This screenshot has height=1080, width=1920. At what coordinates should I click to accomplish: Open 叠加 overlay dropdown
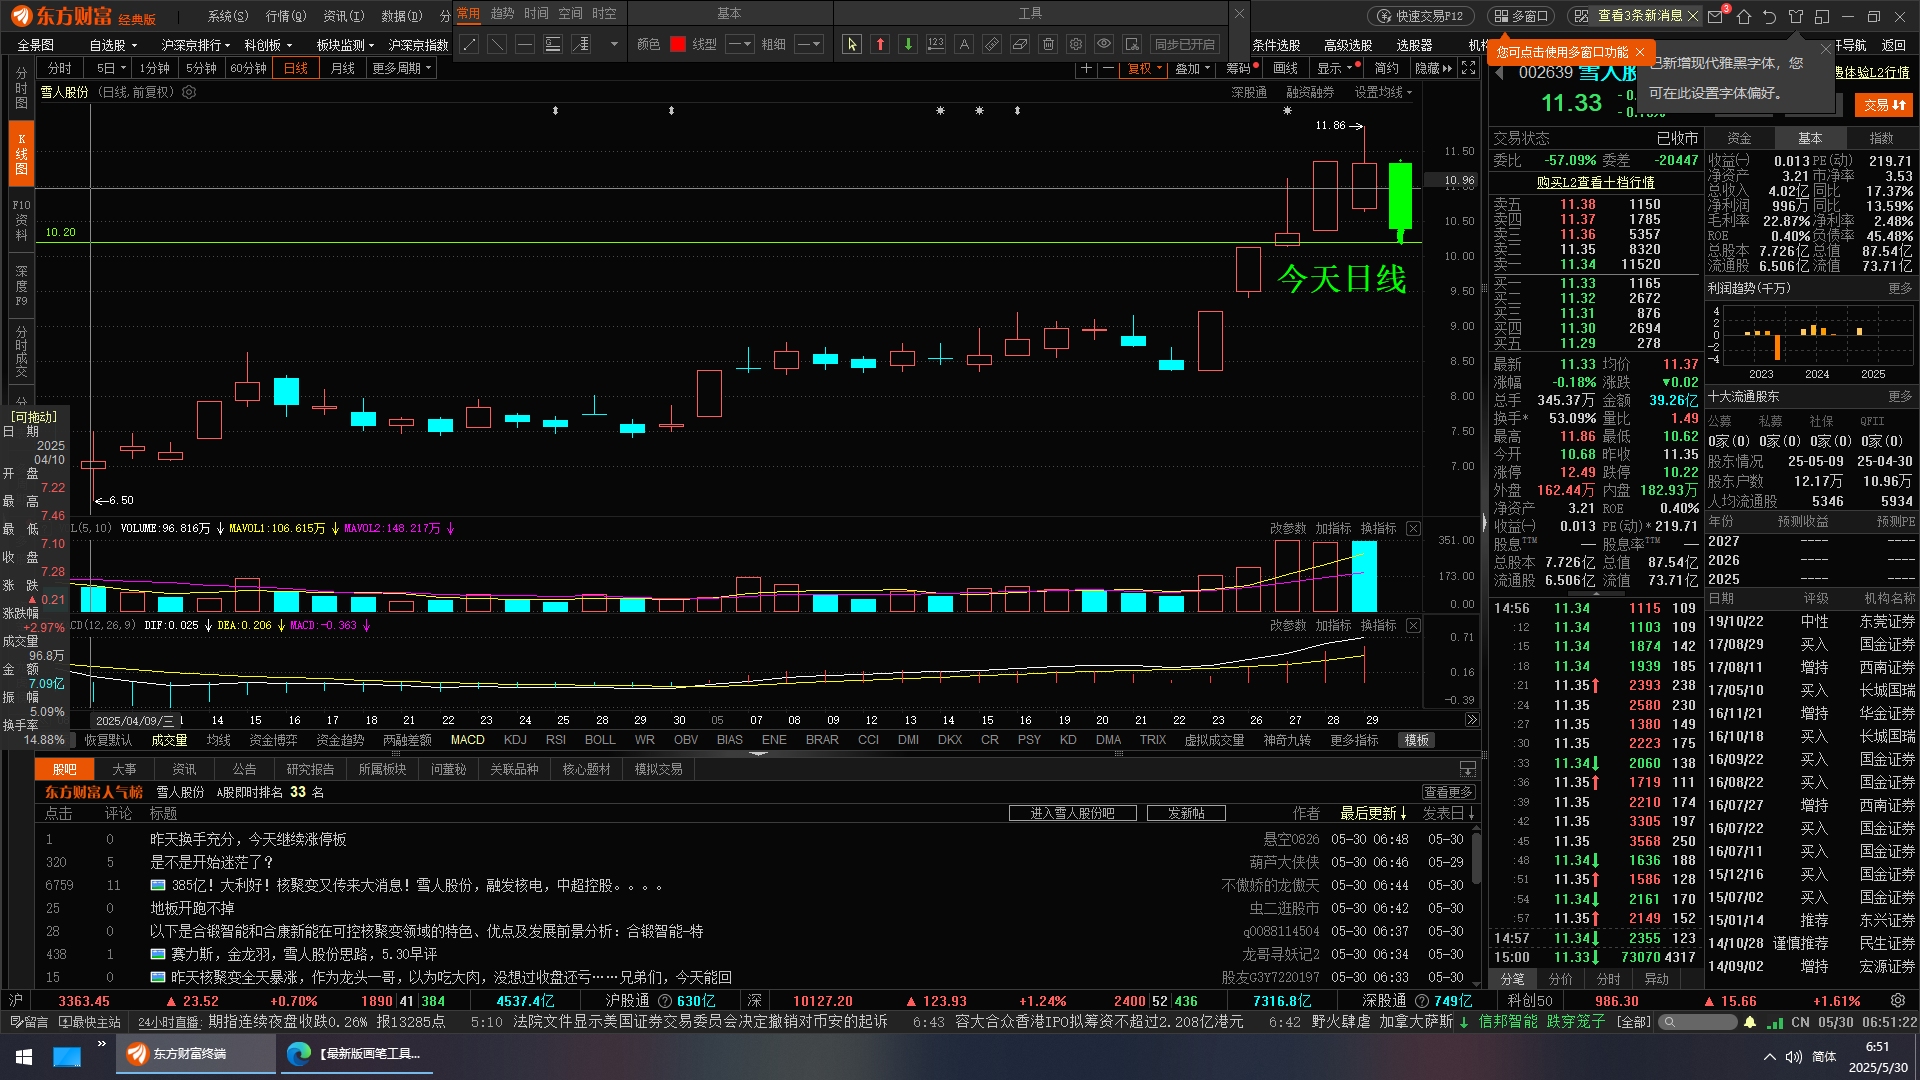pos(1193,68)
